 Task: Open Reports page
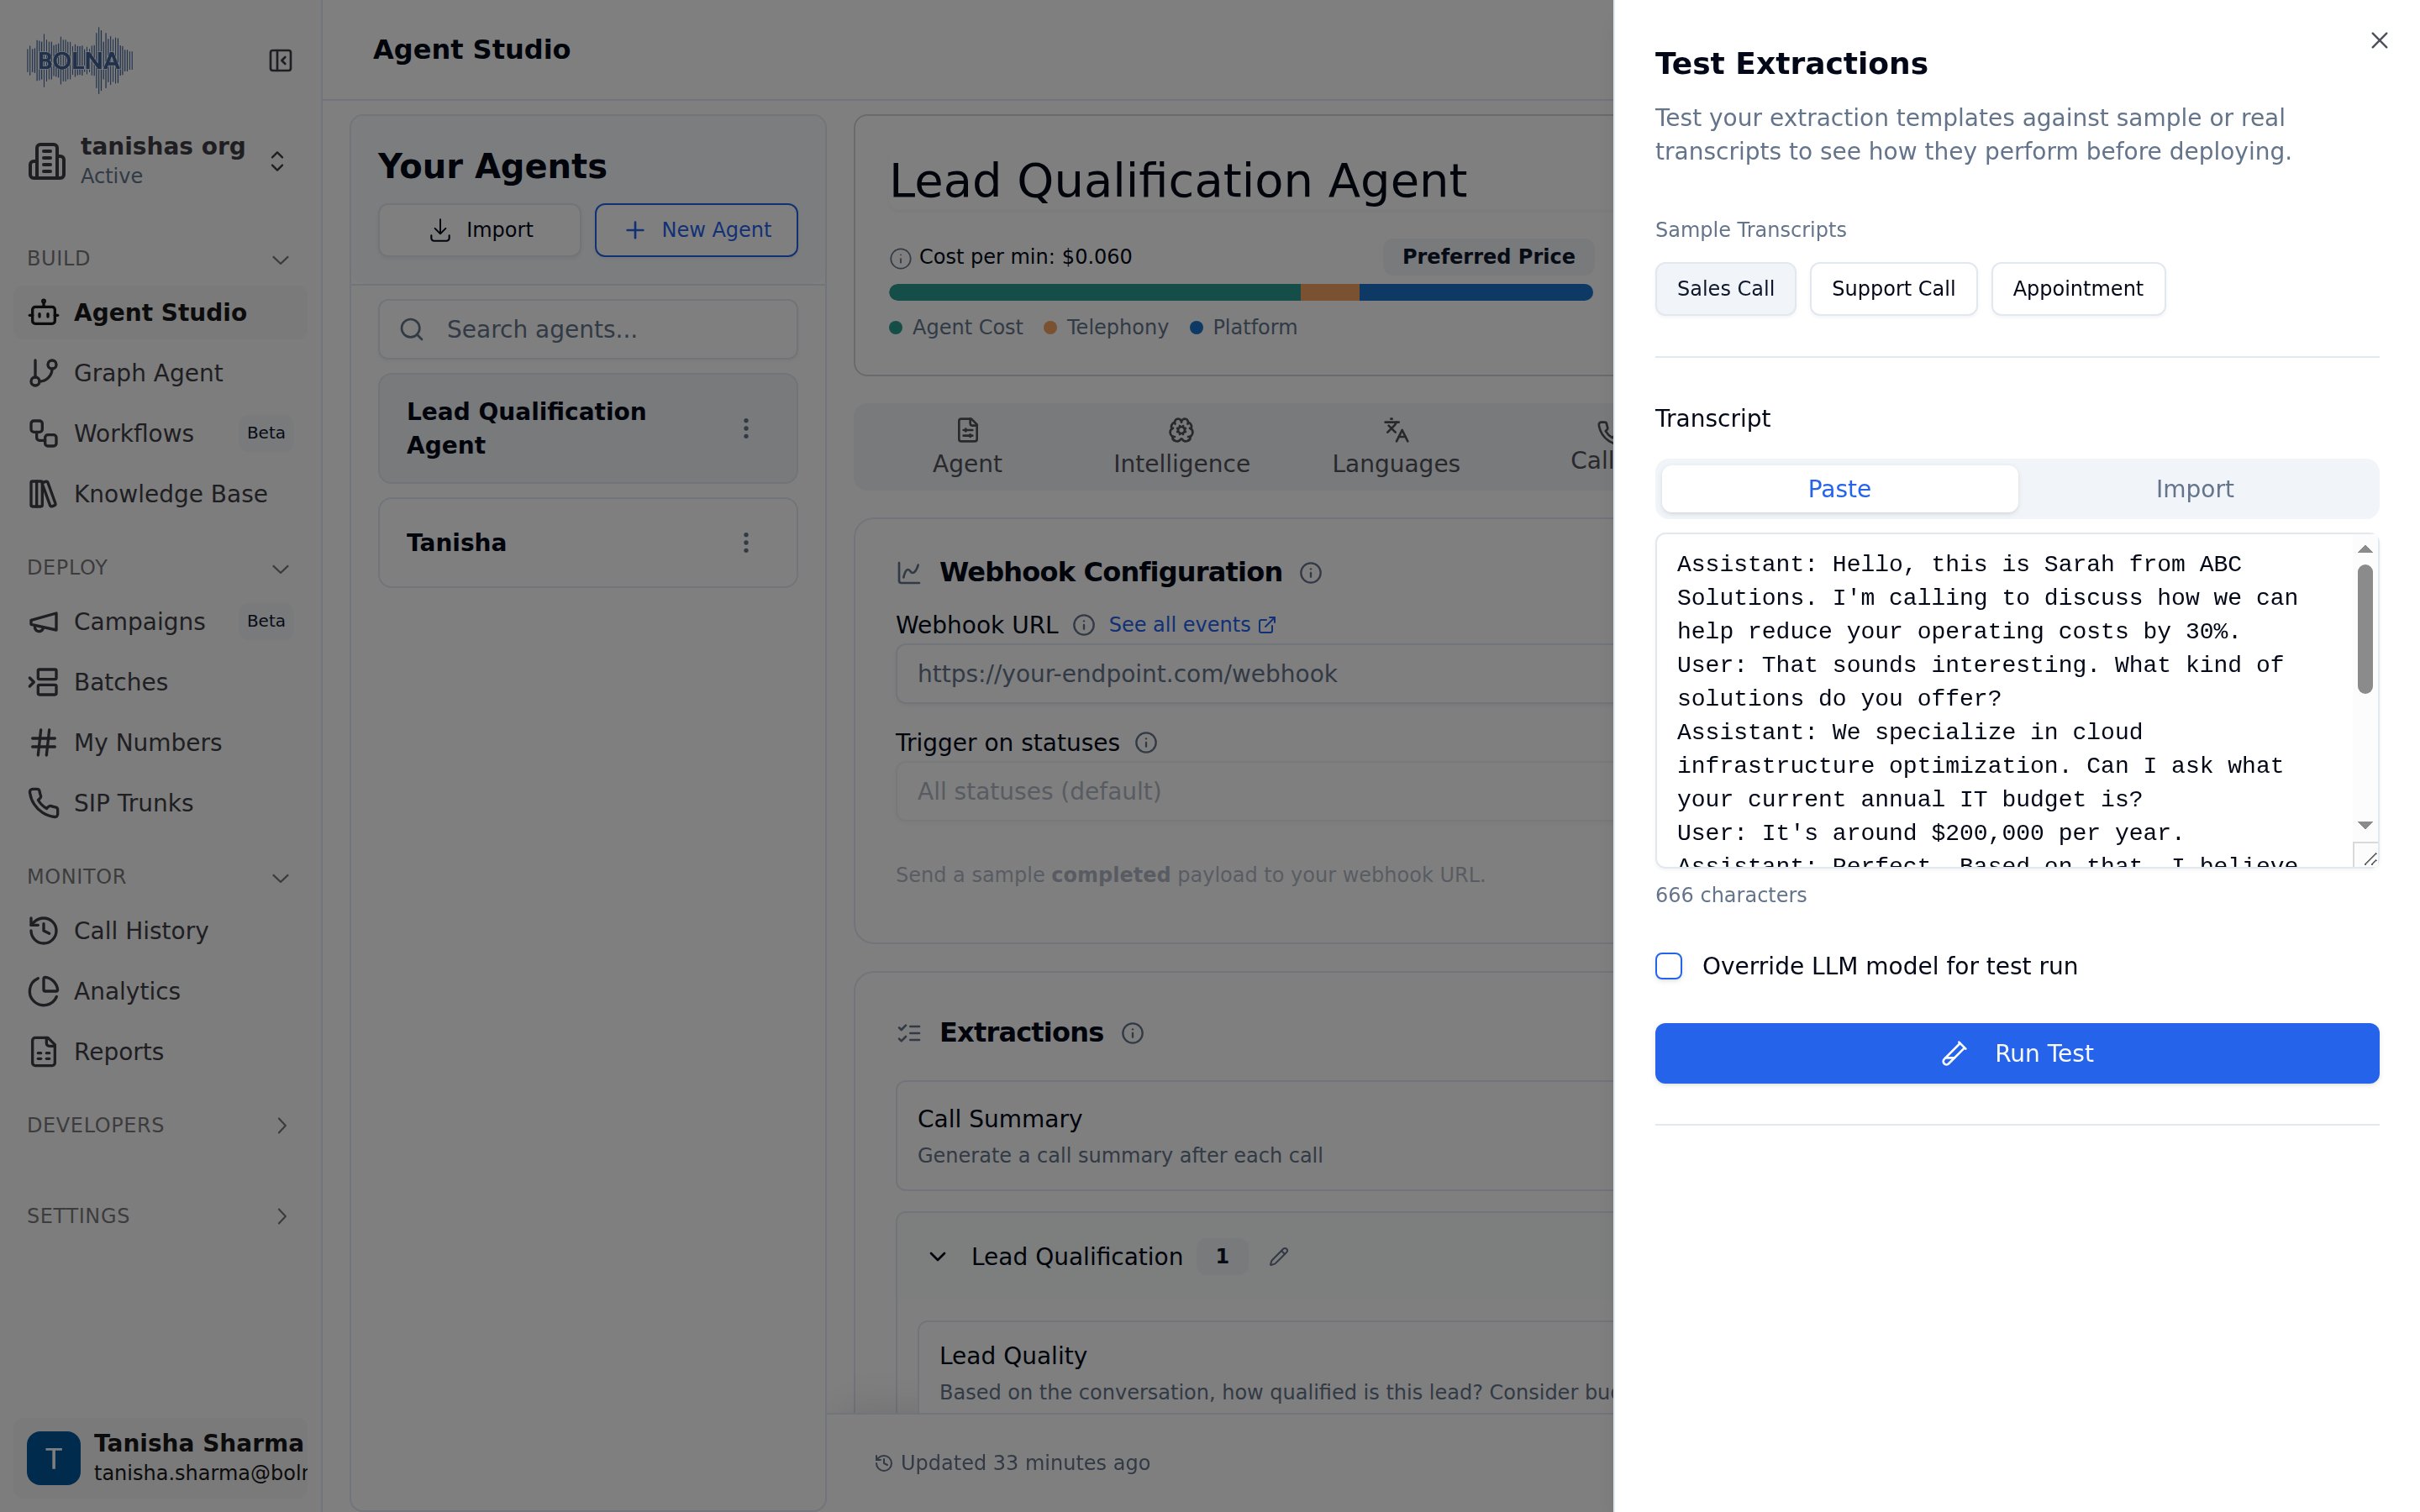point(160,1051)
